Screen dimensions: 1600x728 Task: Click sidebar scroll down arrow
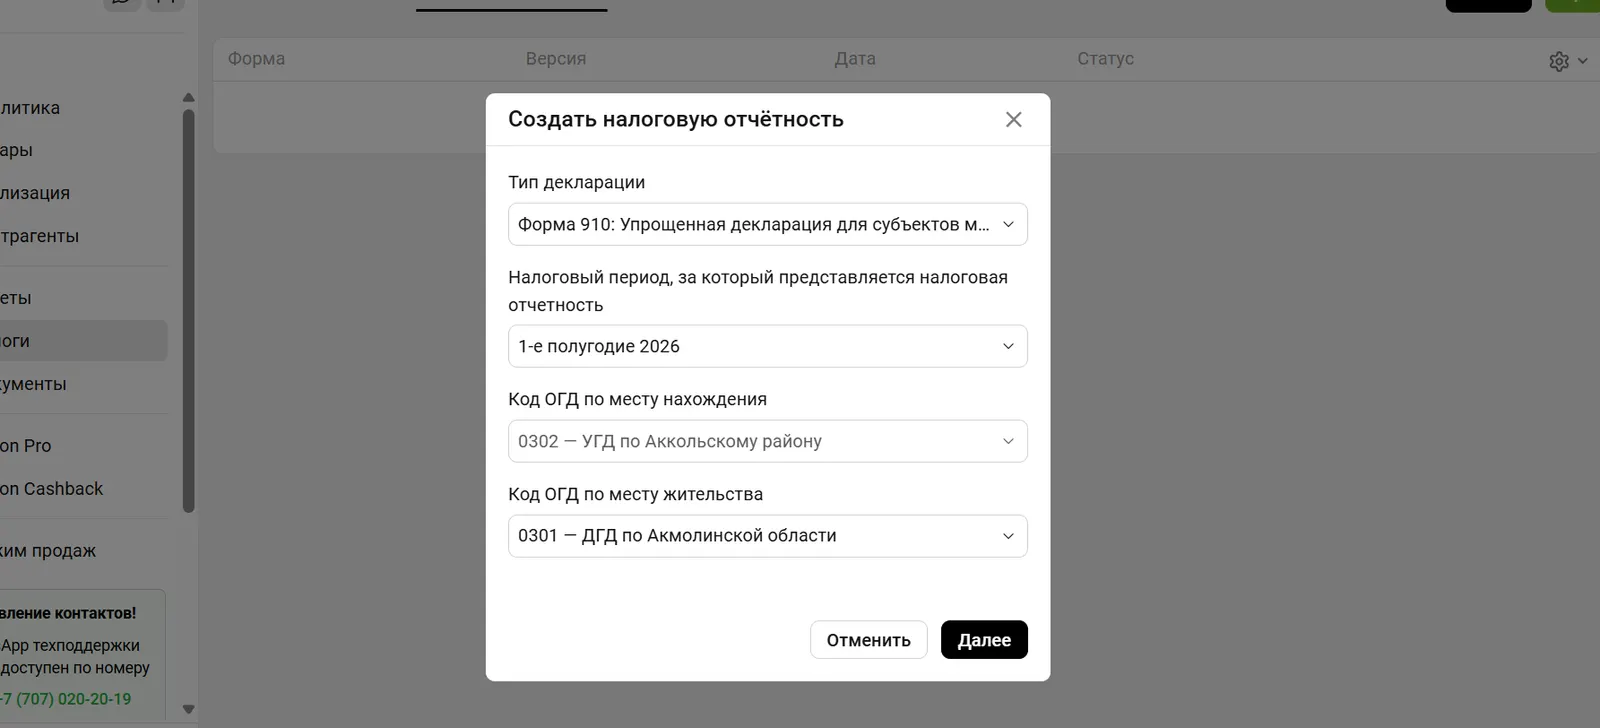188,709
